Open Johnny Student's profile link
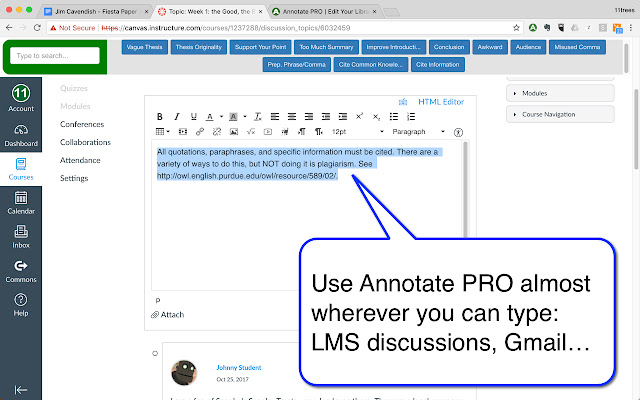Image resolution: width=640 pixels, height=400 pixels. click(239, 367)
